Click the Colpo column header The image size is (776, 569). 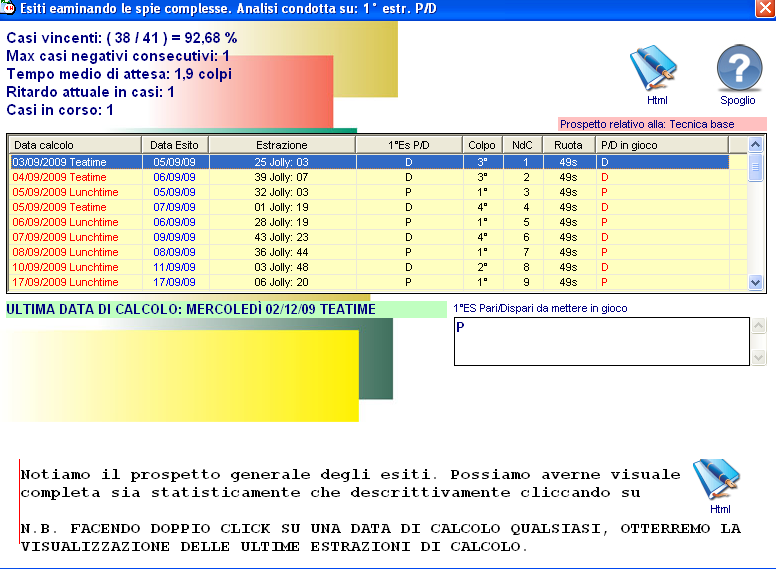point(483,145)
